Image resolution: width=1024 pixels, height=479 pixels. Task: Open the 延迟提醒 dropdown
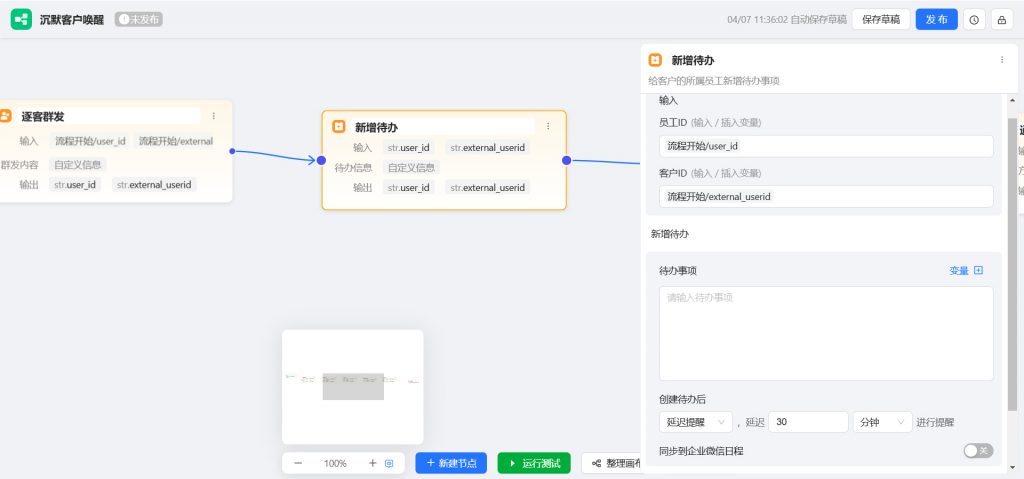[x=696, y=422]
